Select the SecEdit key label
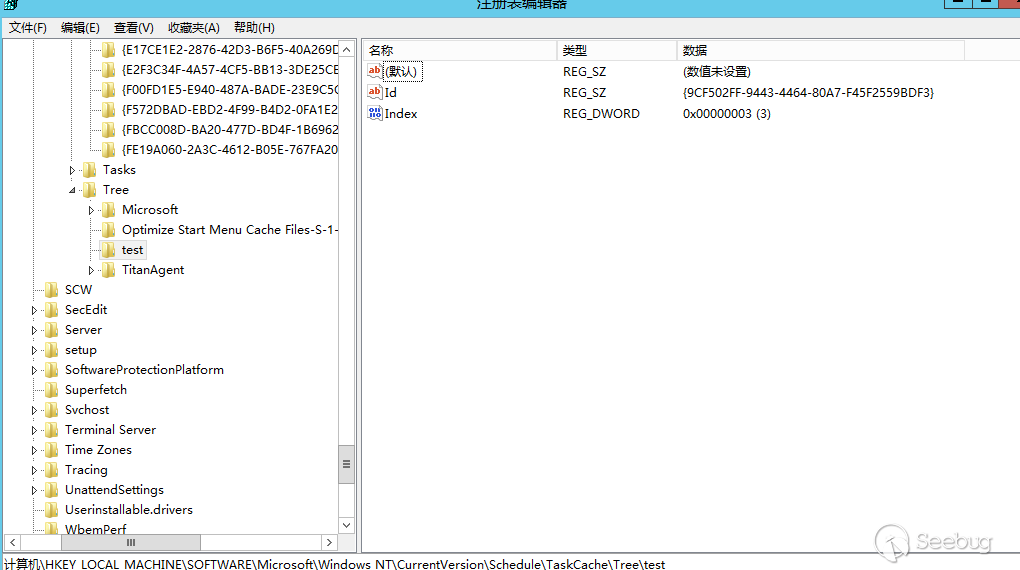Viewport: 1020px width, 570px height. tap(86, 310)
